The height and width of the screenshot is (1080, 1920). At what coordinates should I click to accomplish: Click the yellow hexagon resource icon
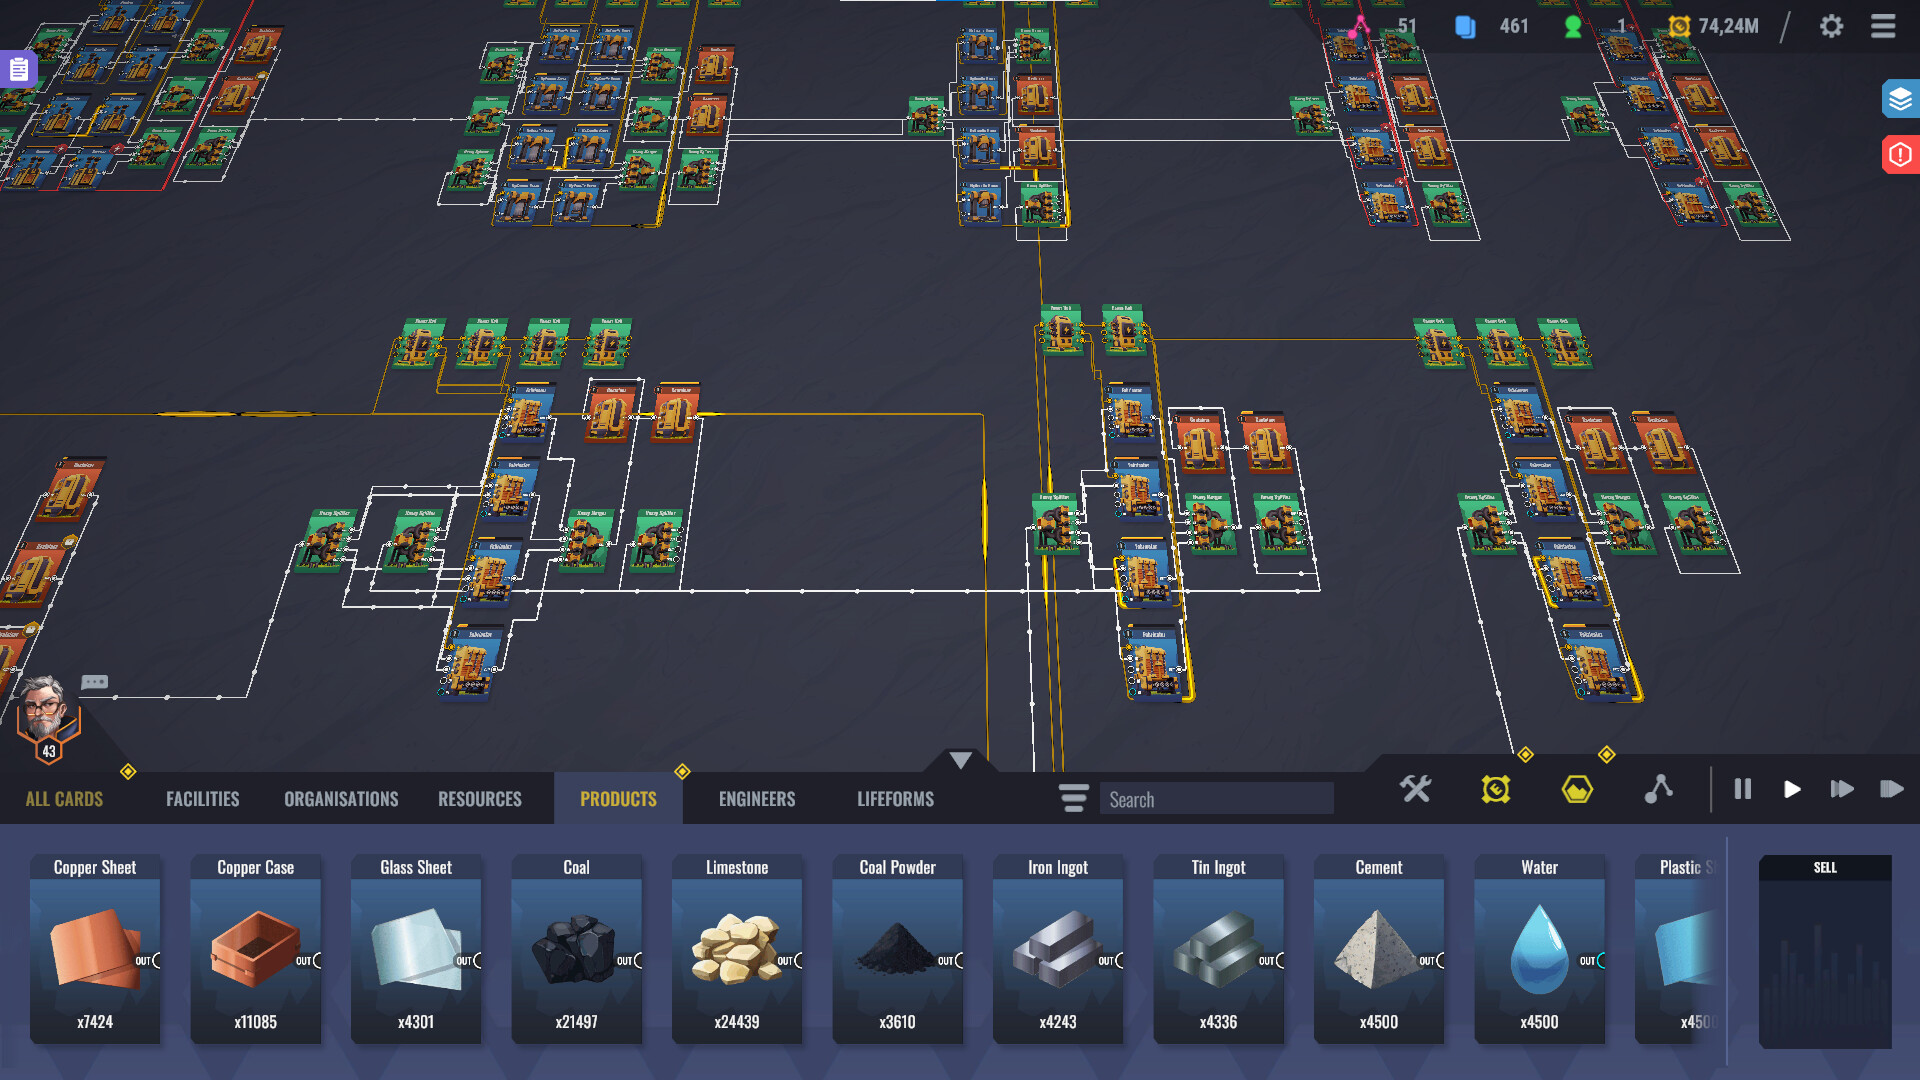coord(1576,789)
